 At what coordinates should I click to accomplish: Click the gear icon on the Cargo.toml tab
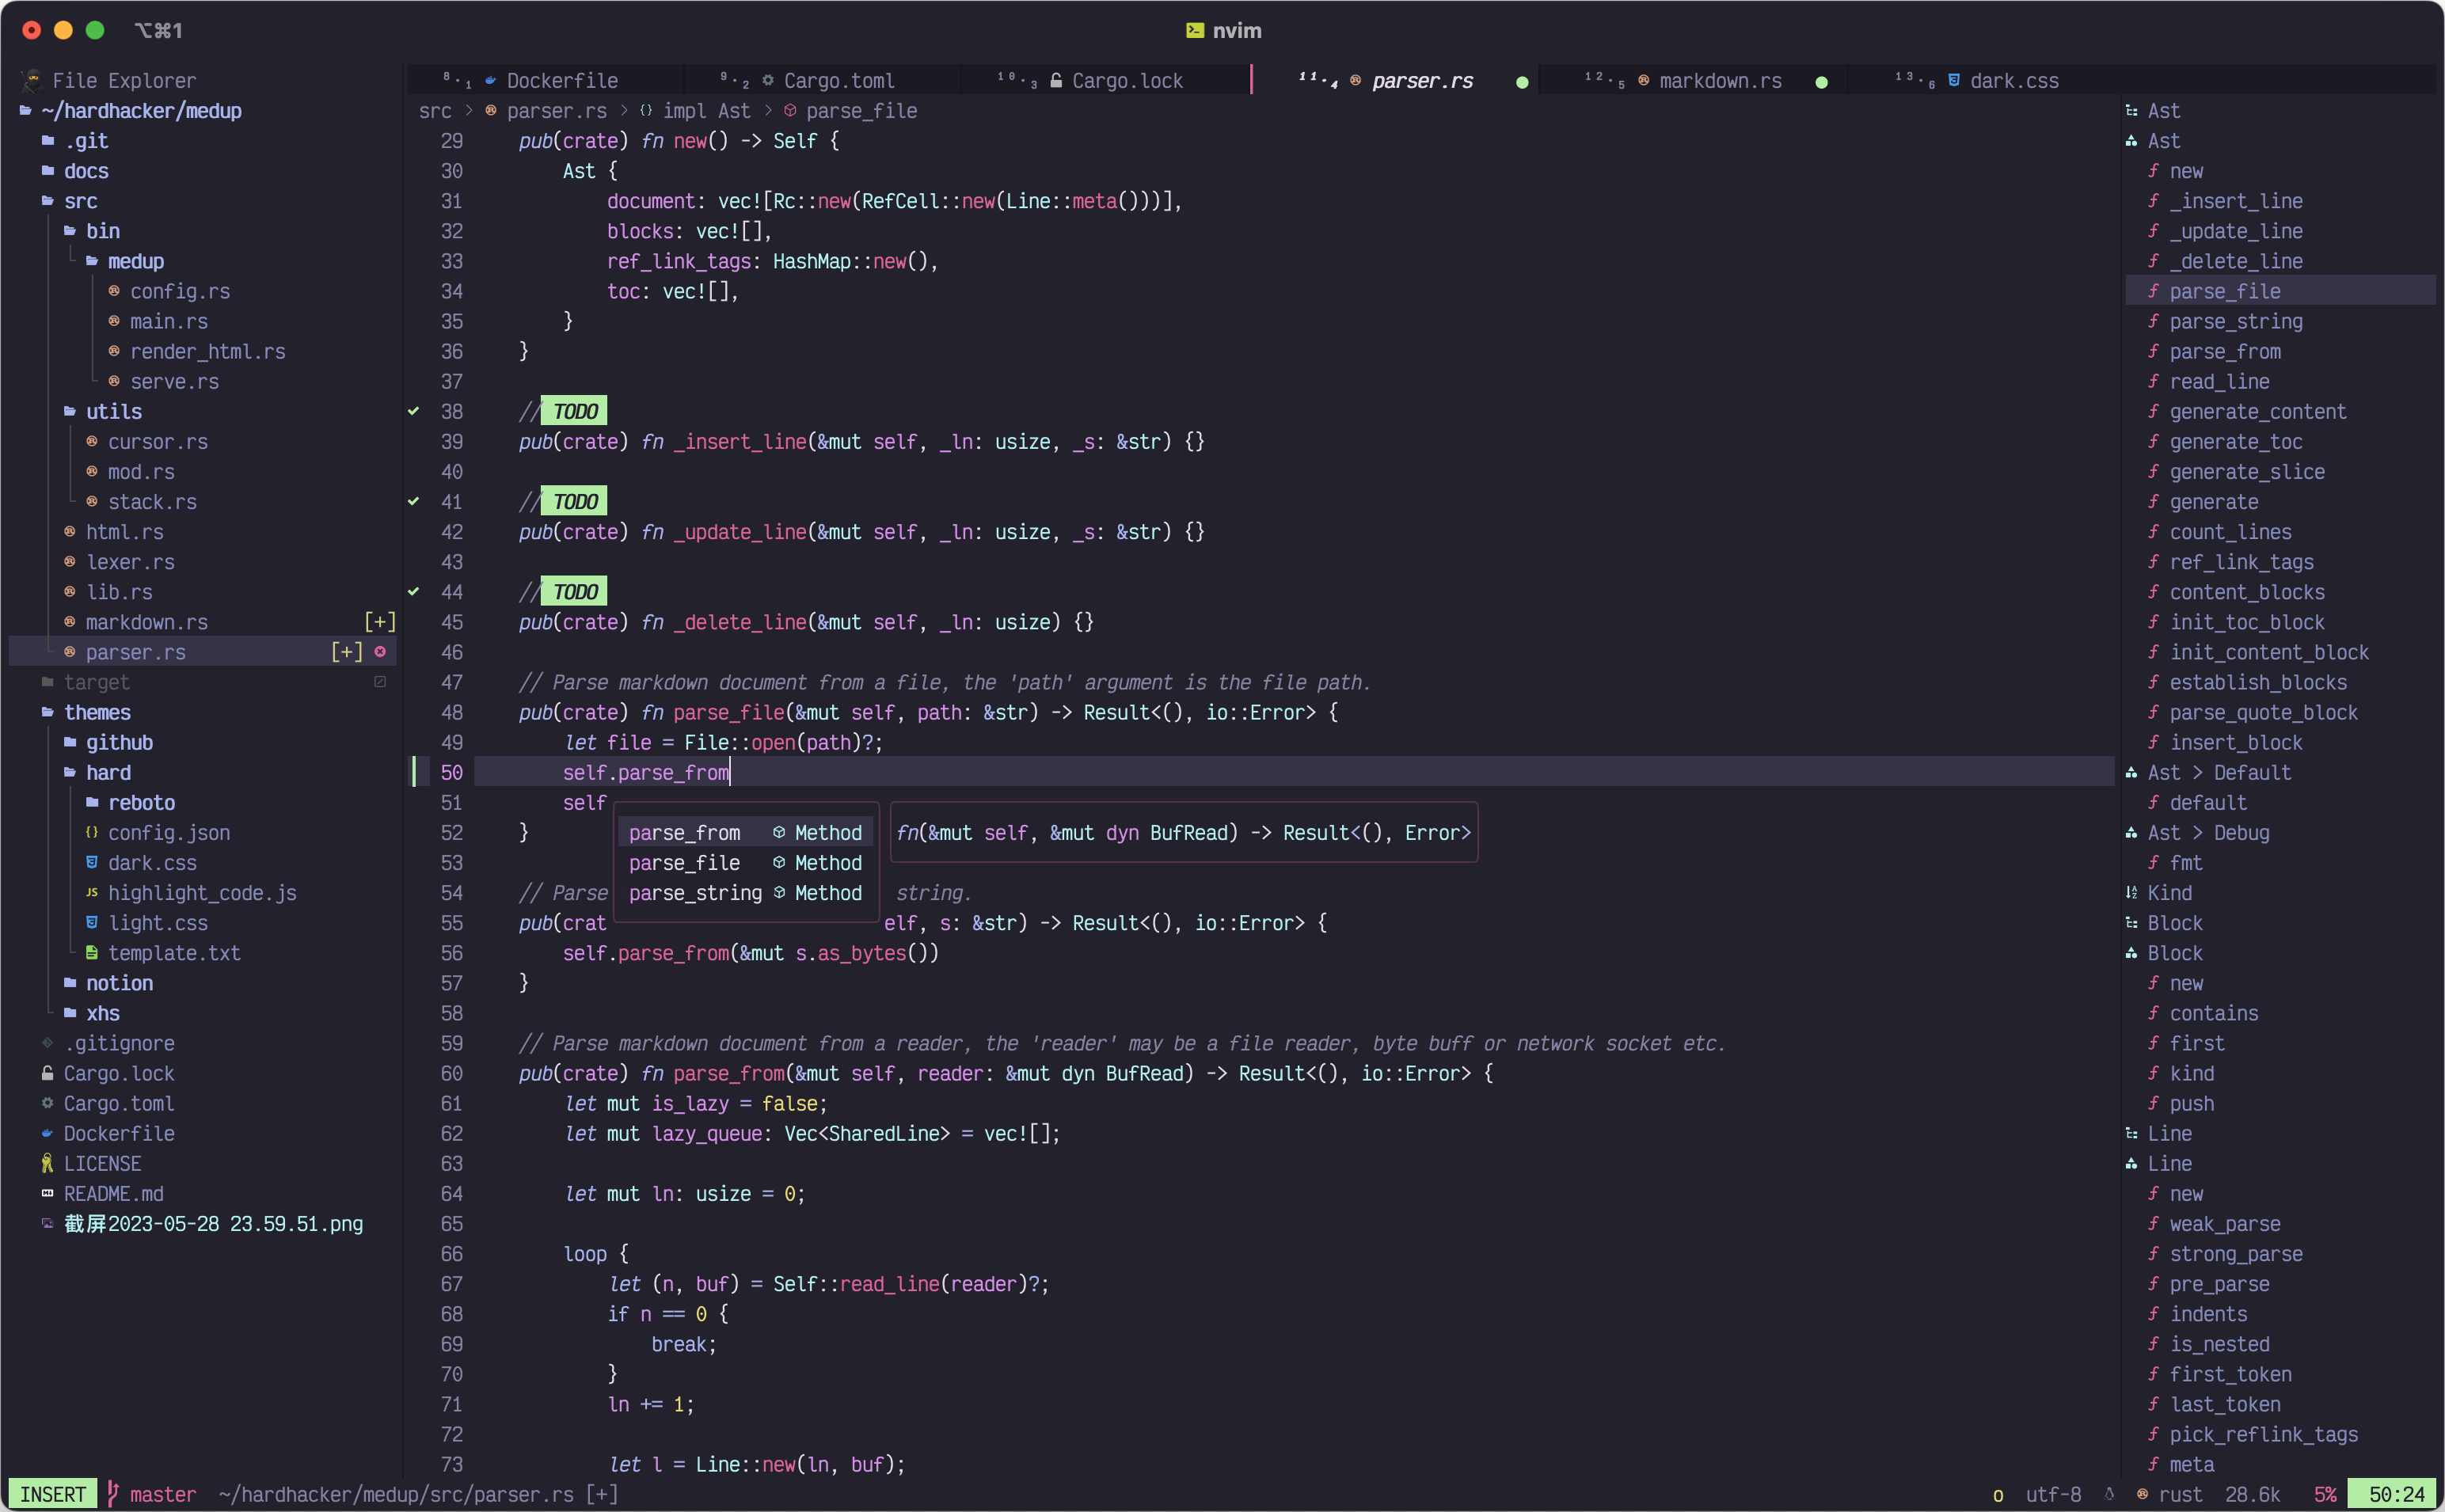pos(768,80)
